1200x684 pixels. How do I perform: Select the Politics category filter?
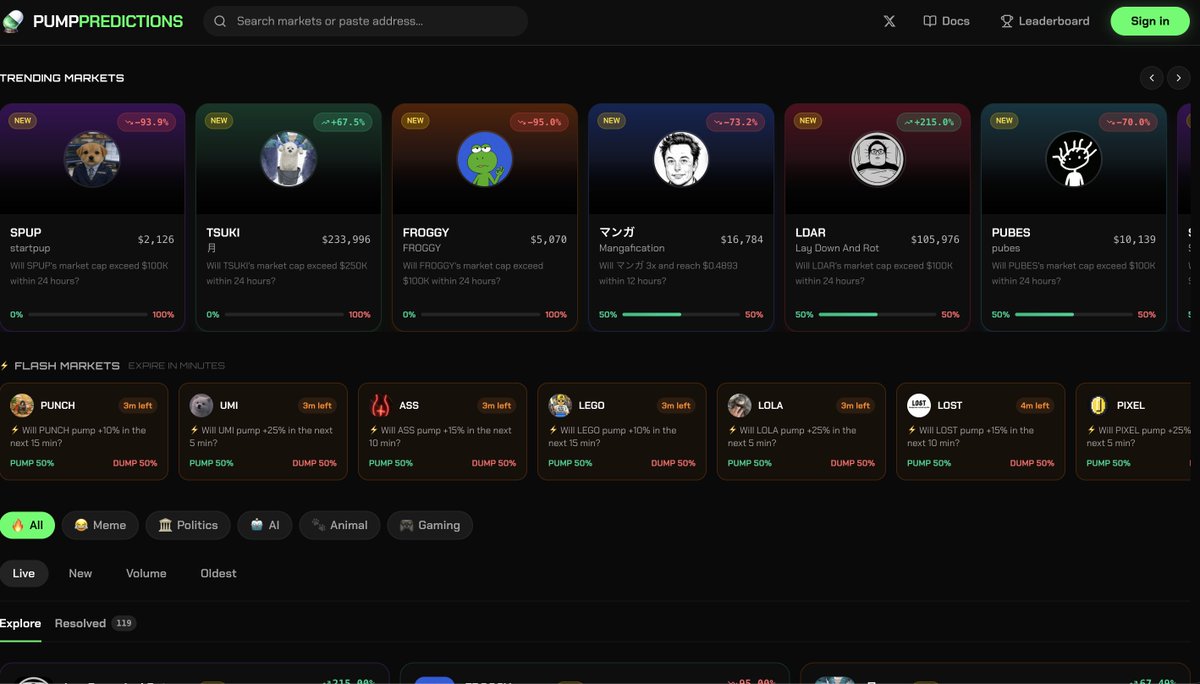click(x=188, y=525)
